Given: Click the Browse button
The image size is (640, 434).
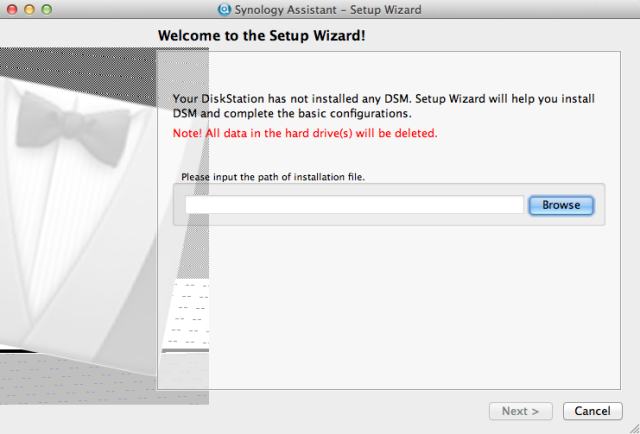Looking at the screenshot, I should point(561,205).
